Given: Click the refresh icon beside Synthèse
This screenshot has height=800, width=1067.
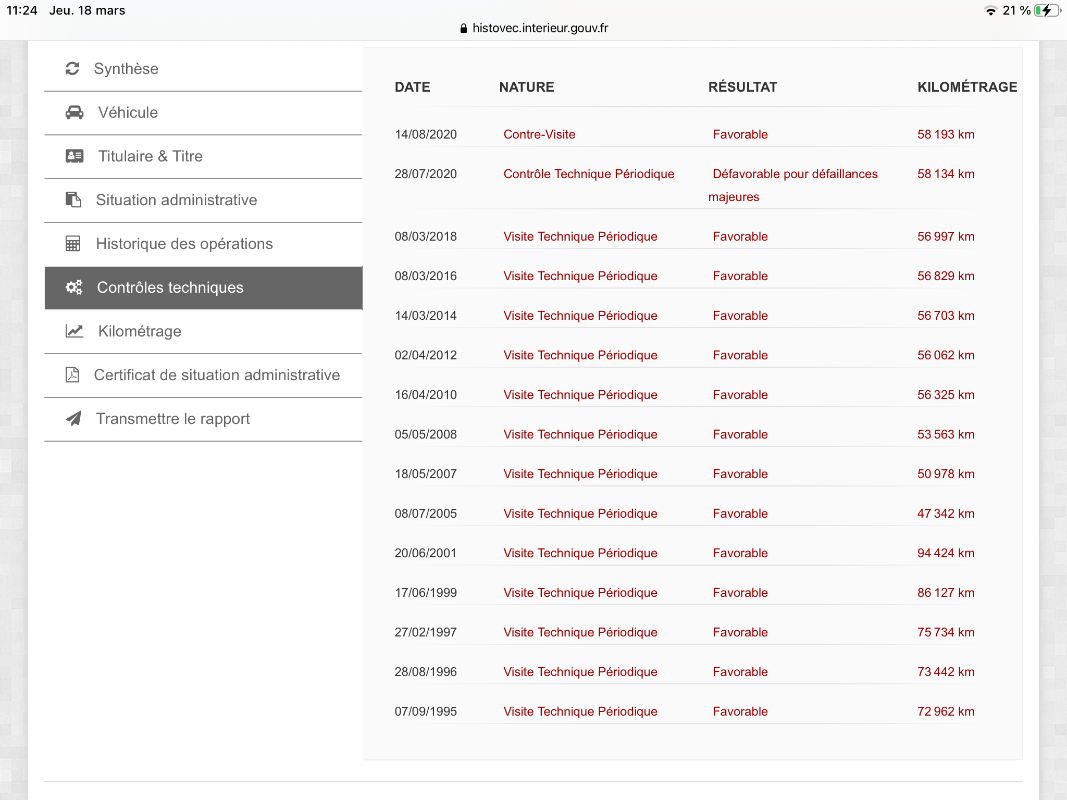Looking at the screenshot, I should [x=72, y=69].
